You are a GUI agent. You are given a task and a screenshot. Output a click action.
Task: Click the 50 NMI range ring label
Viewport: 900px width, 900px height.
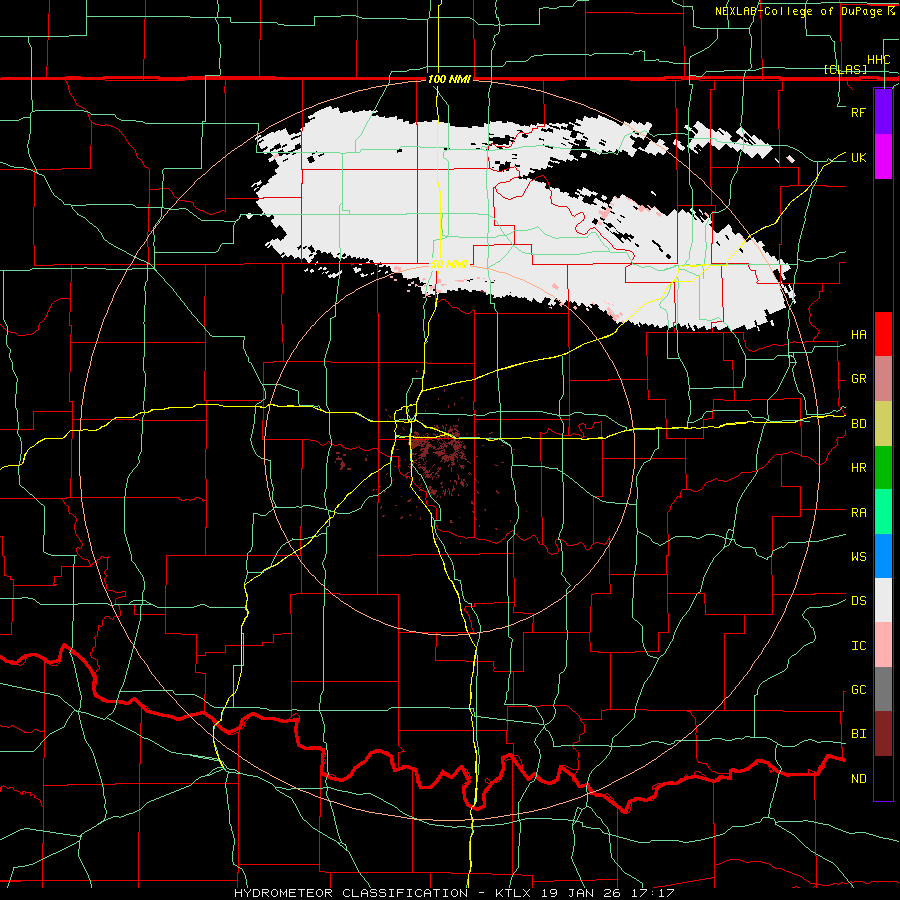[449, 264]
